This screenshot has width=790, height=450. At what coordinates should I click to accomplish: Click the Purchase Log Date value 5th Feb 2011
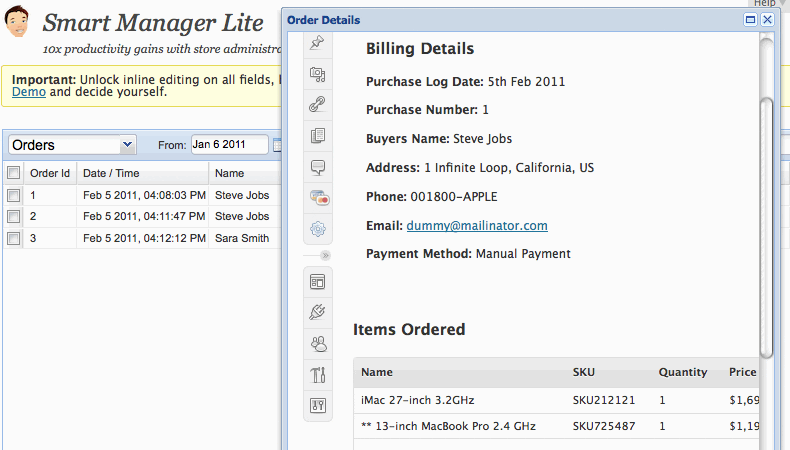pyautogui.click(x=526, y=82)
